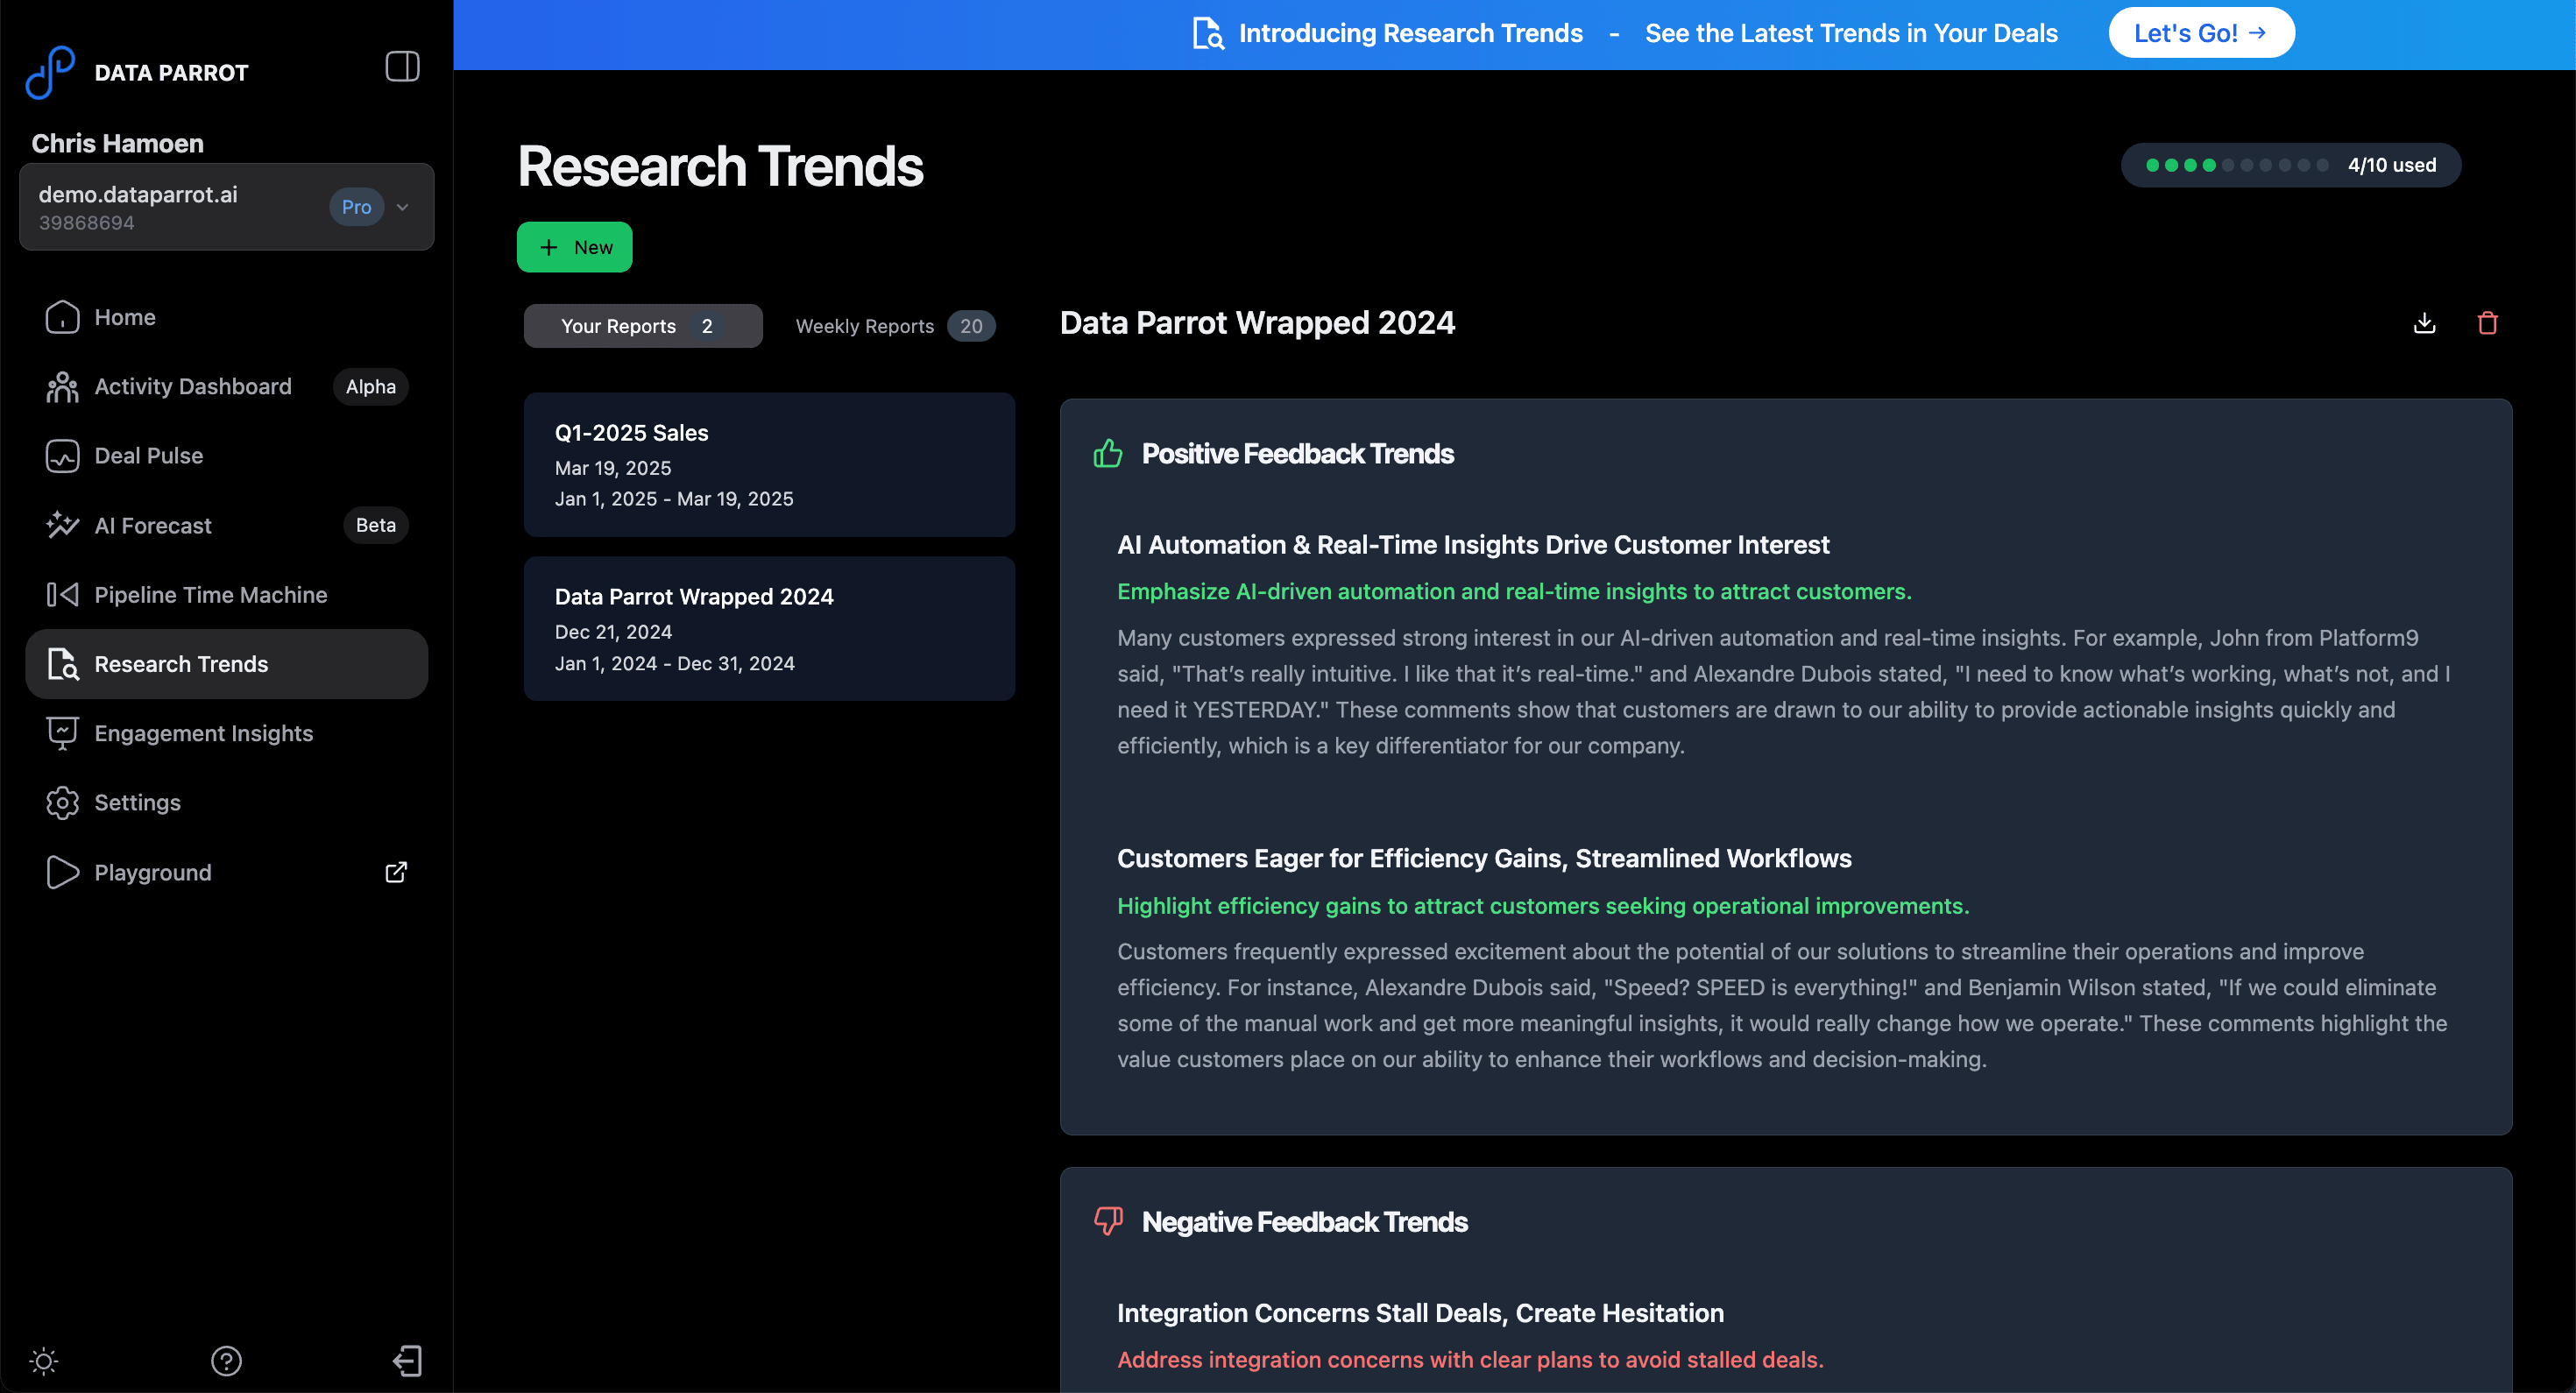The width and height of the screenshot is (2576, 1393).
Task: Click the Alpha badge next to Activity Dashboard
Action: [x=371, y=387]
